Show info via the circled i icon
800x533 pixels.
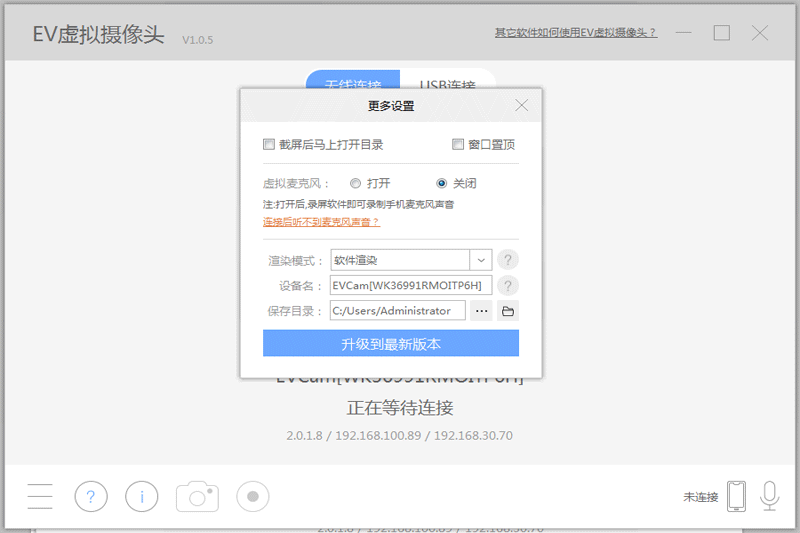(x=141, y=496)
